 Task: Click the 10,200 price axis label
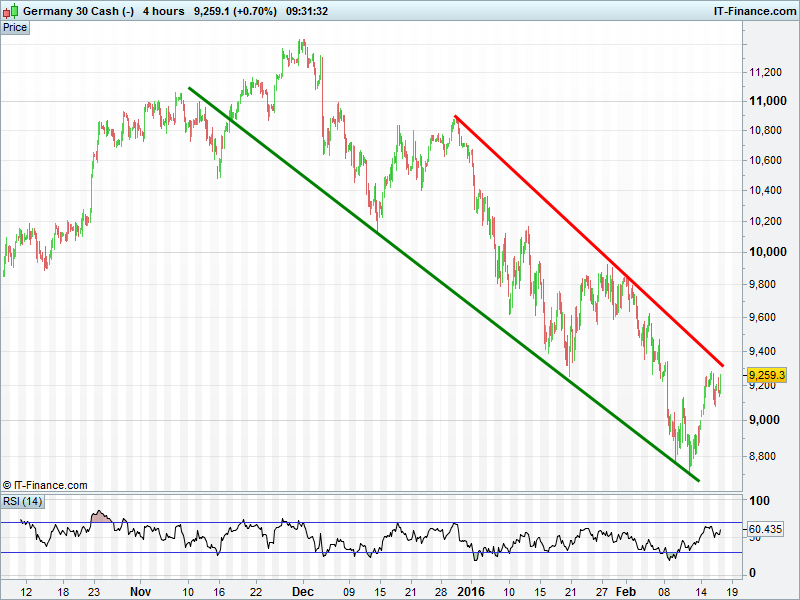[765, 221]
